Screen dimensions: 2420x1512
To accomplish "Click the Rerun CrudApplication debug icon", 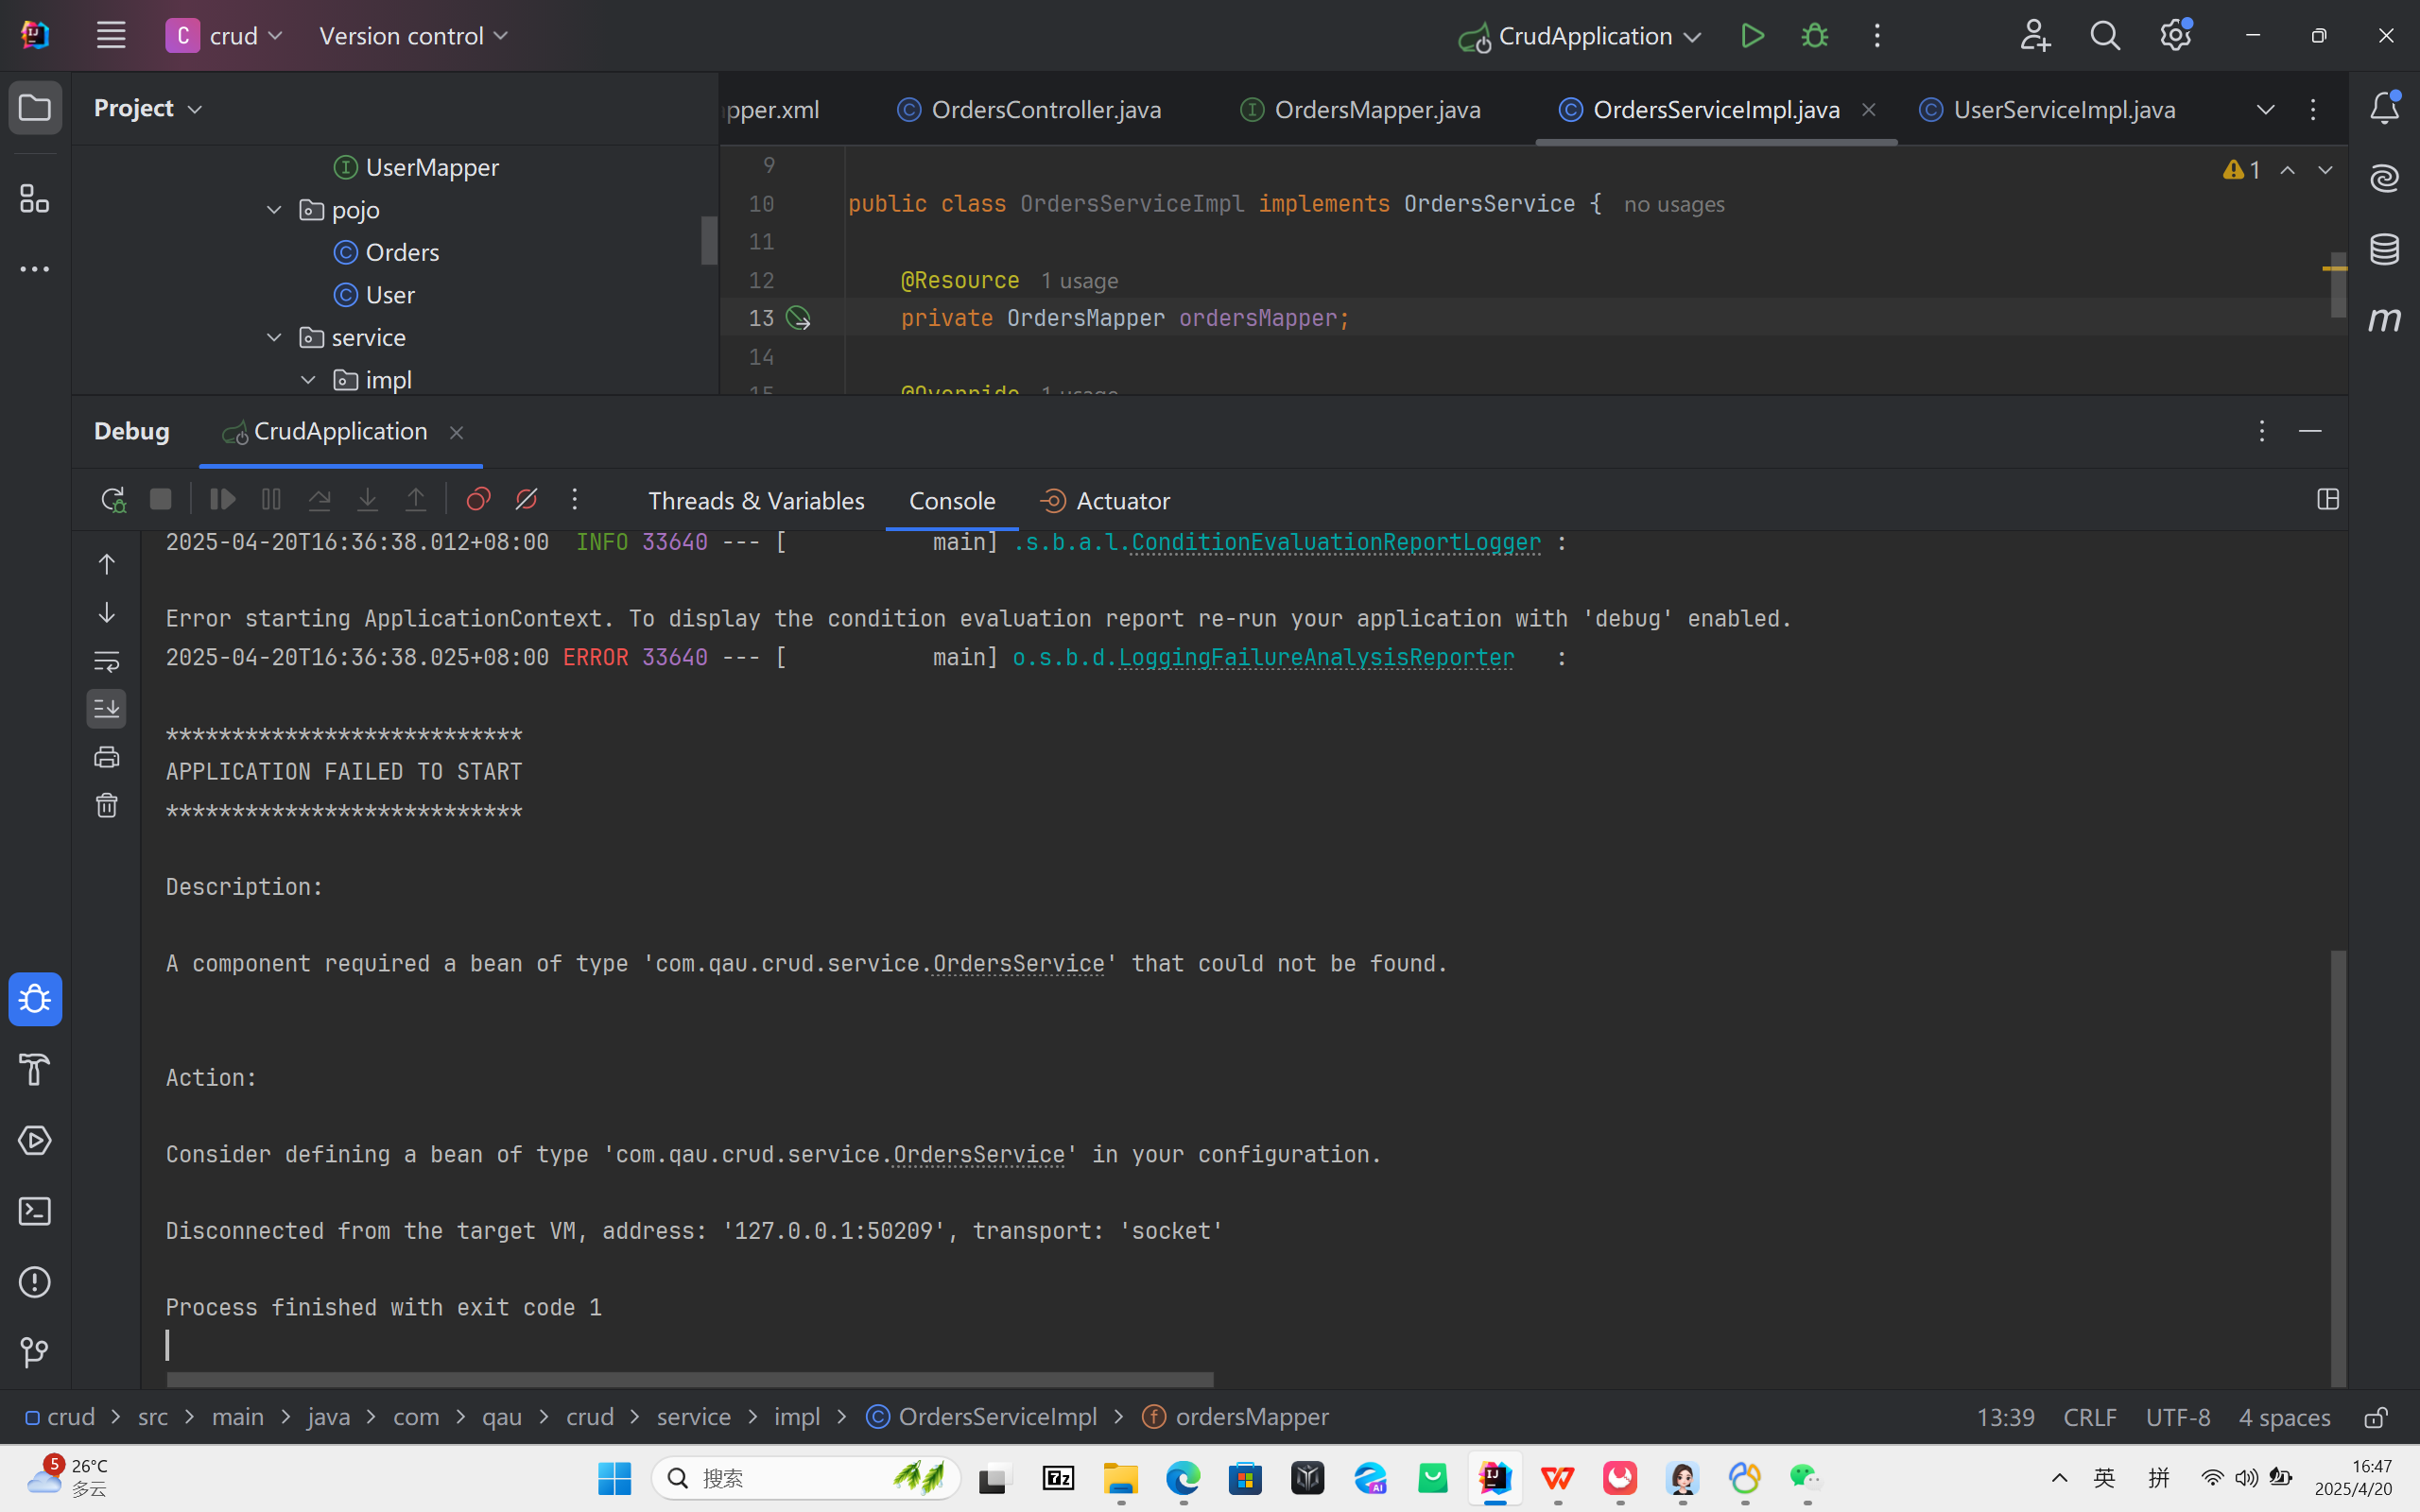I will pos(113,499).
